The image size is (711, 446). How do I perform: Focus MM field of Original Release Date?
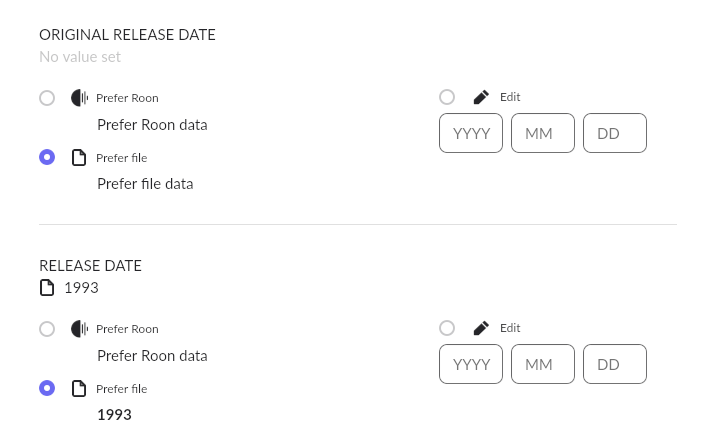pos(543,133)
